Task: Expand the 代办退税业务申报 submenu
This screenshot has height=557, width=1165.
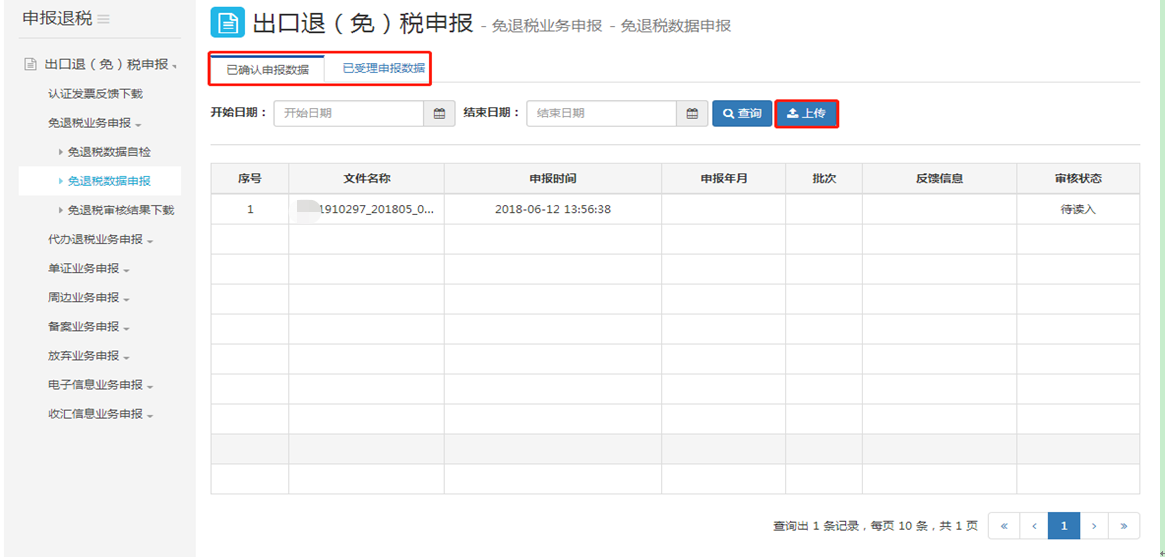Action: tap(100, 240)
